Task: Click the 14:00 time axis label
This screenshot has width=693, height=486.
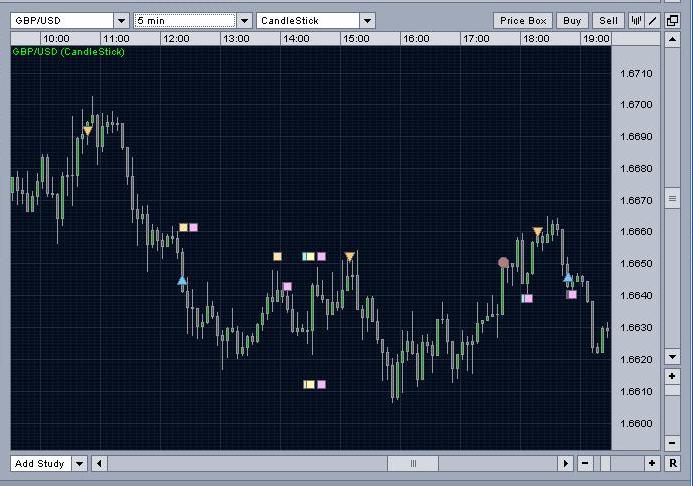Action: click(x=296, y=39)
